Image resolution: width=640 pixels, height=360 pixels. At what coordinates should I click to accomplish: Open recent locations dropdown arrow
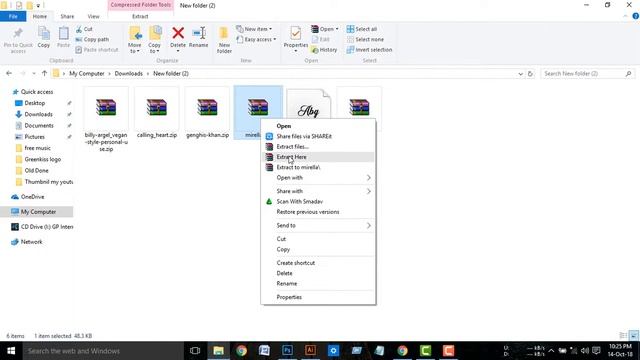point(34,73)
